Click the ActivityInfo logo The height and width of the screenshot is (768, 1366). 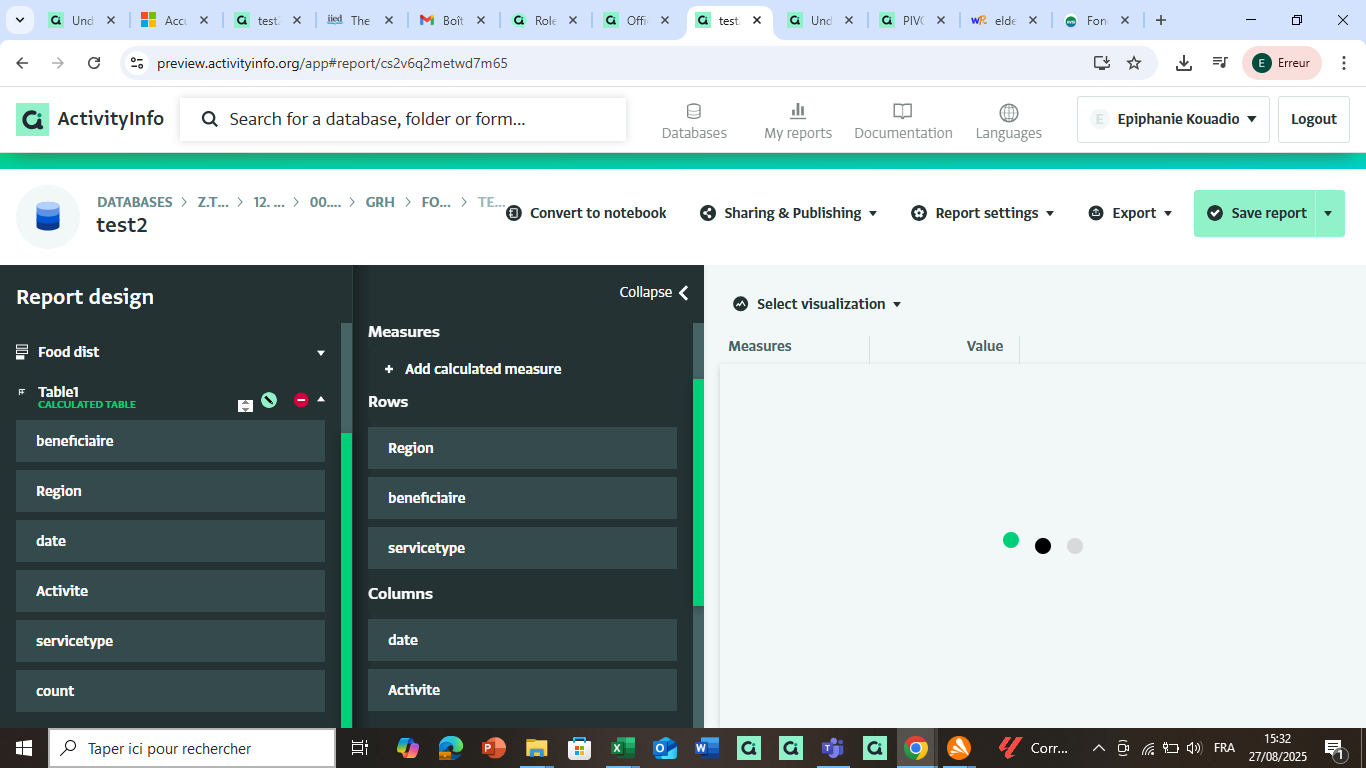point(90,119)
